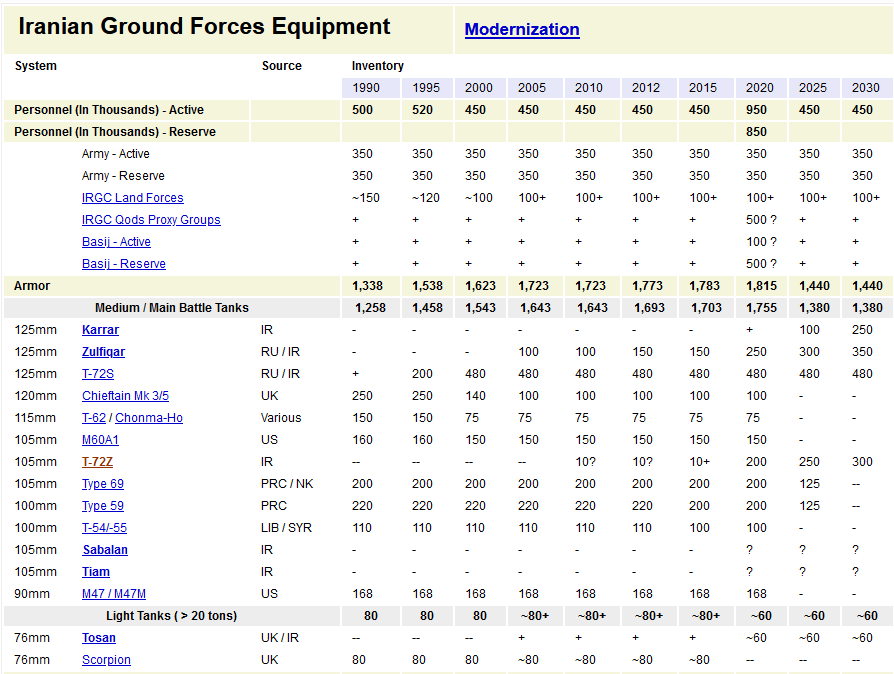Click the '120mm' caliber label for Chieftain
This screenshot has height=674, width=894.
tap(35, 396)
